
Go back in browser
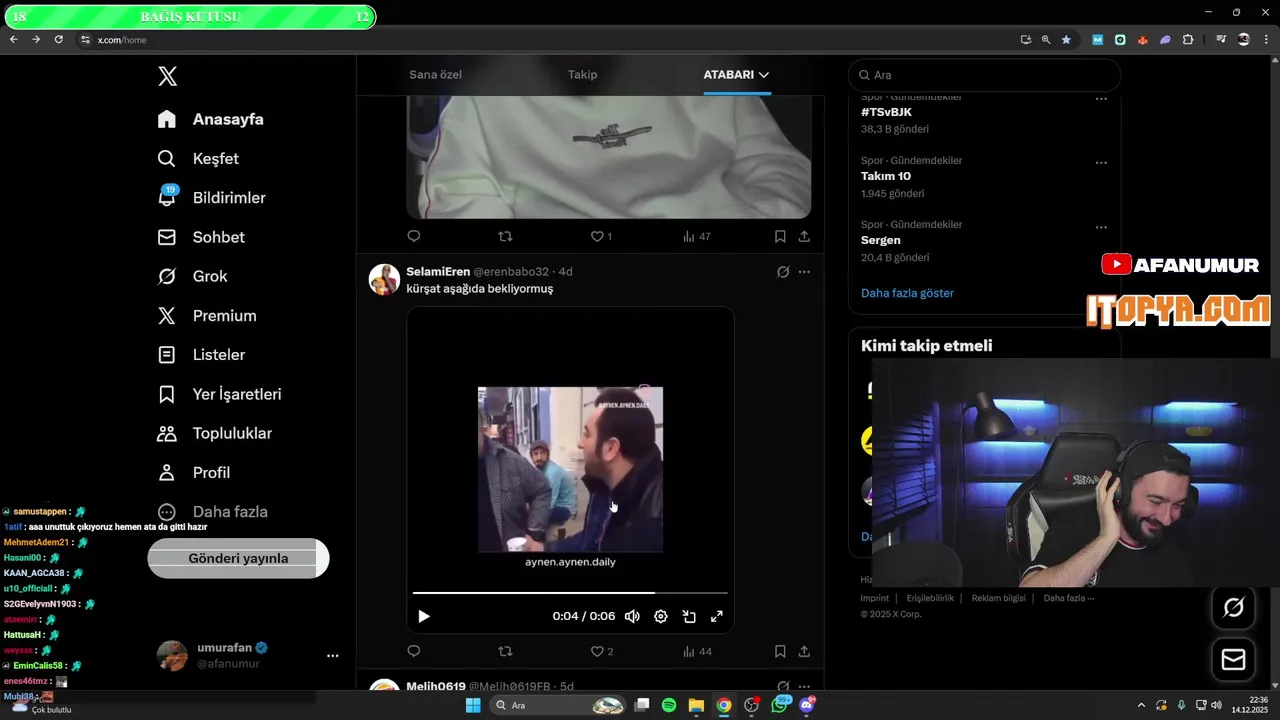[13, 39]
